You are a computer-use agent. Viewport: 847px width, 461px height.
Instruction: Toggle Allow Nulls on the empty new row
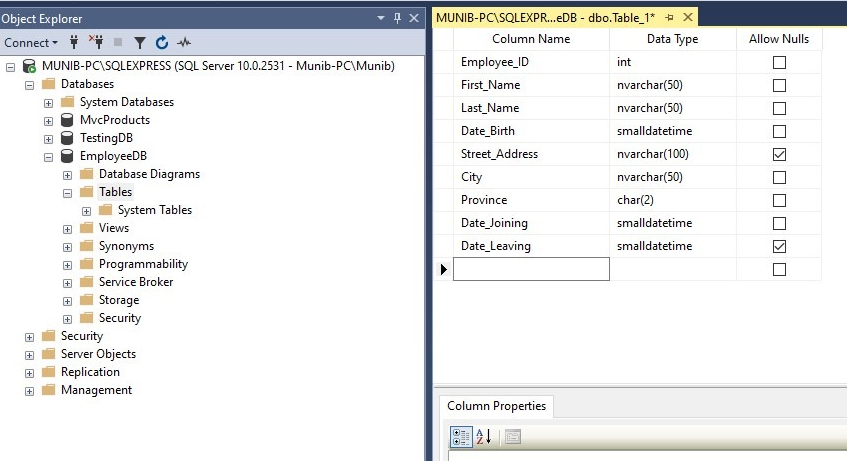779,269
